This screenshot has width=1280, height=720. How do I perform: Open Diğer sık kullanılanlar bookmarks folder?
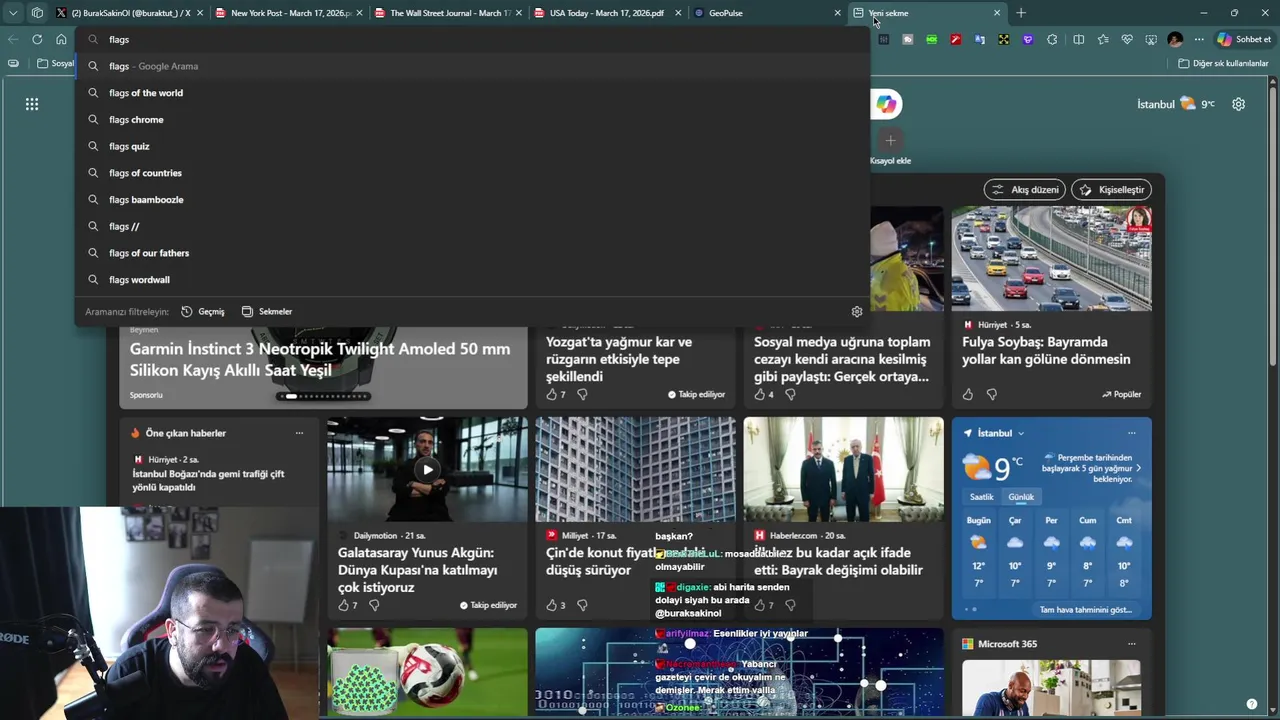pos(1223,63)
